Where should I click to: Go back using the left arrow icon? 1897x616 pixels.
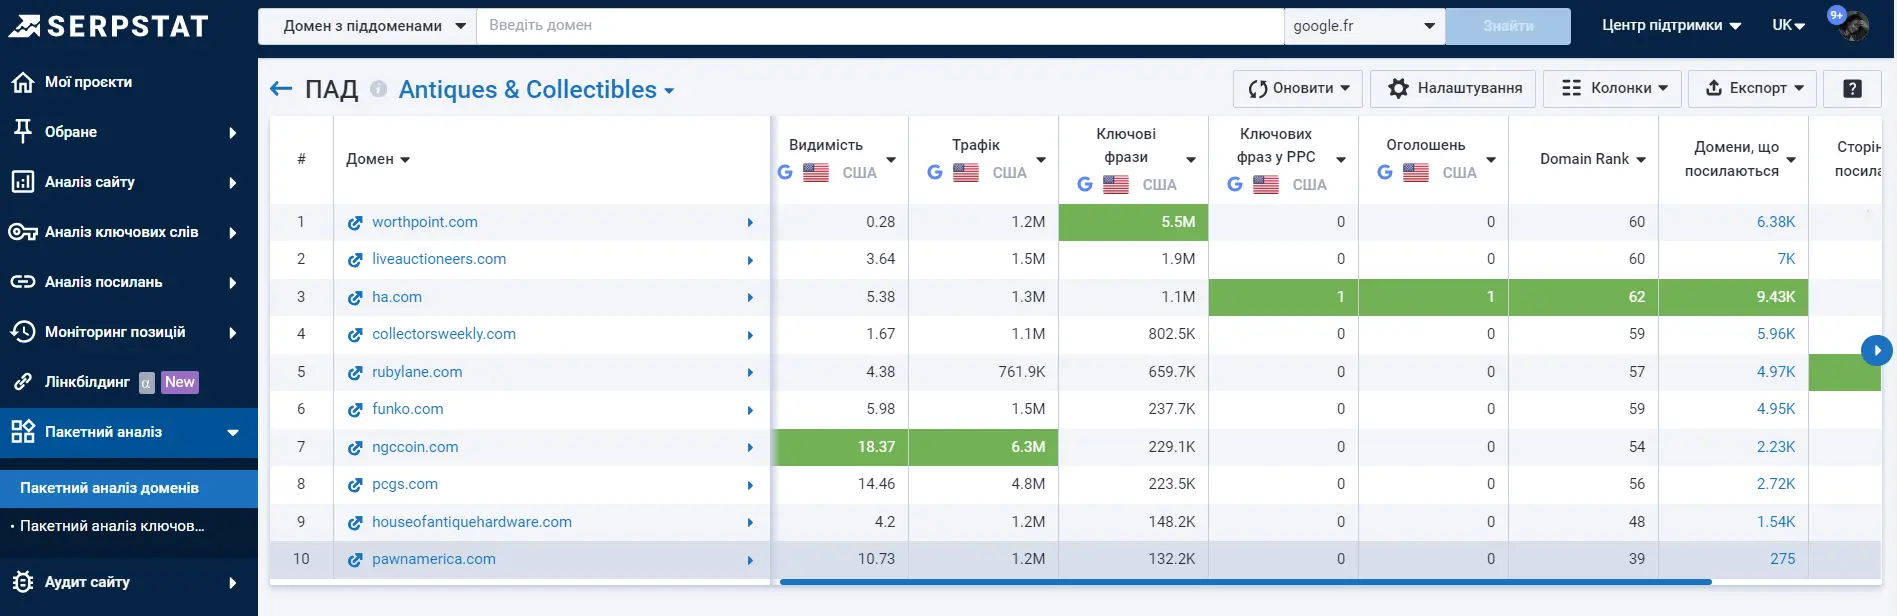(x=281, y=90)
